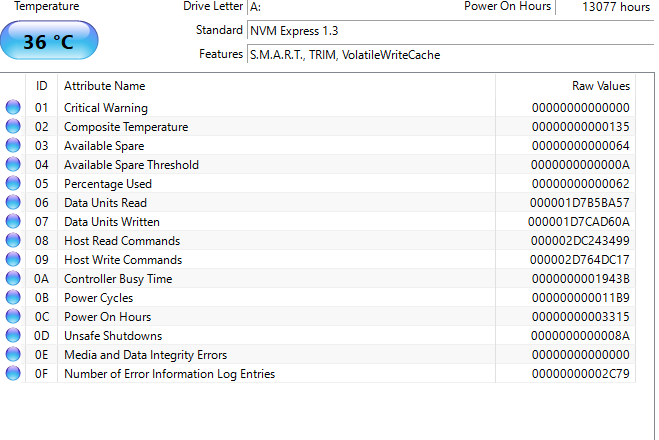The height and width of the screenshot is (440, 659).
Task: Click orb for Number of Error Information Log Entries
Action: pos(13,373)
